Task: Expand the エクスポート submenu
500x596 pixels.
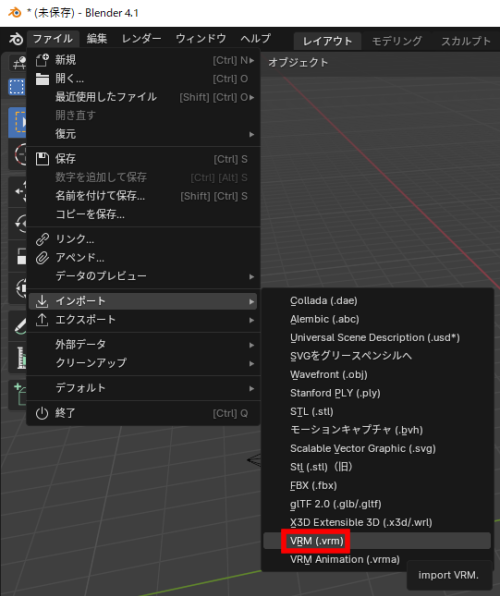Action: click(x=144, y=320)
